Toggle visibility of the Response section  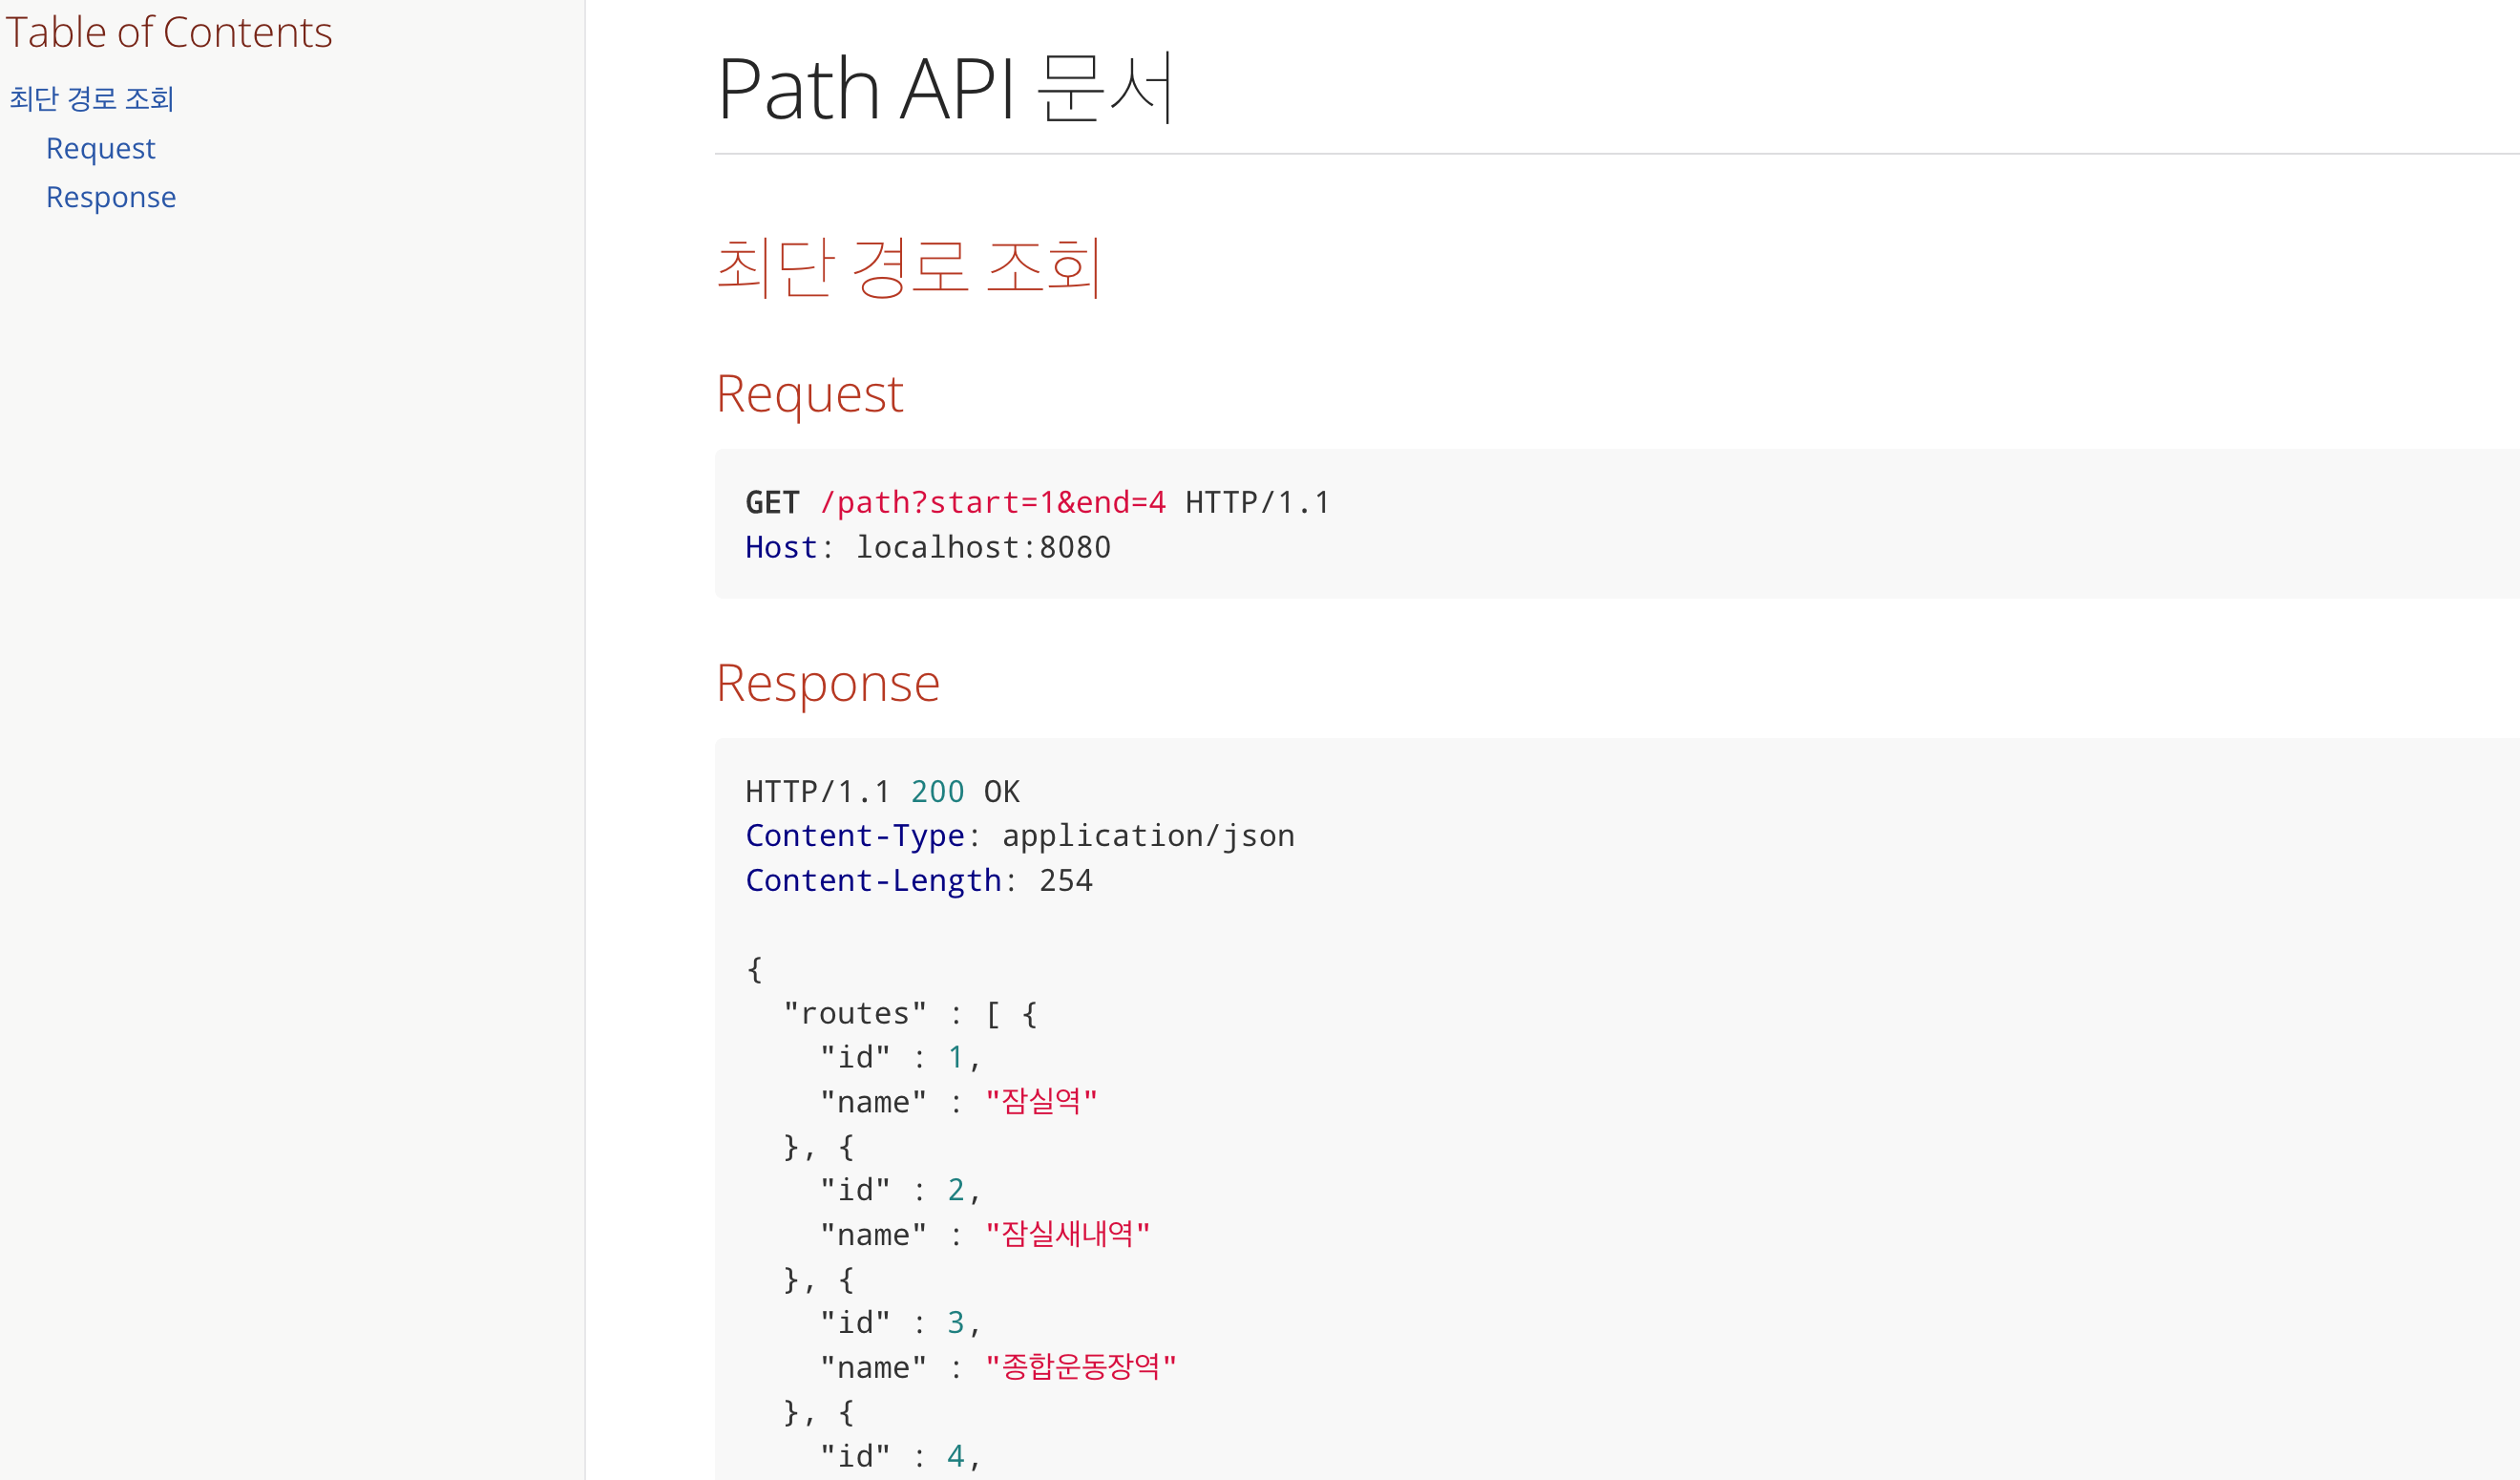(828, 682)
